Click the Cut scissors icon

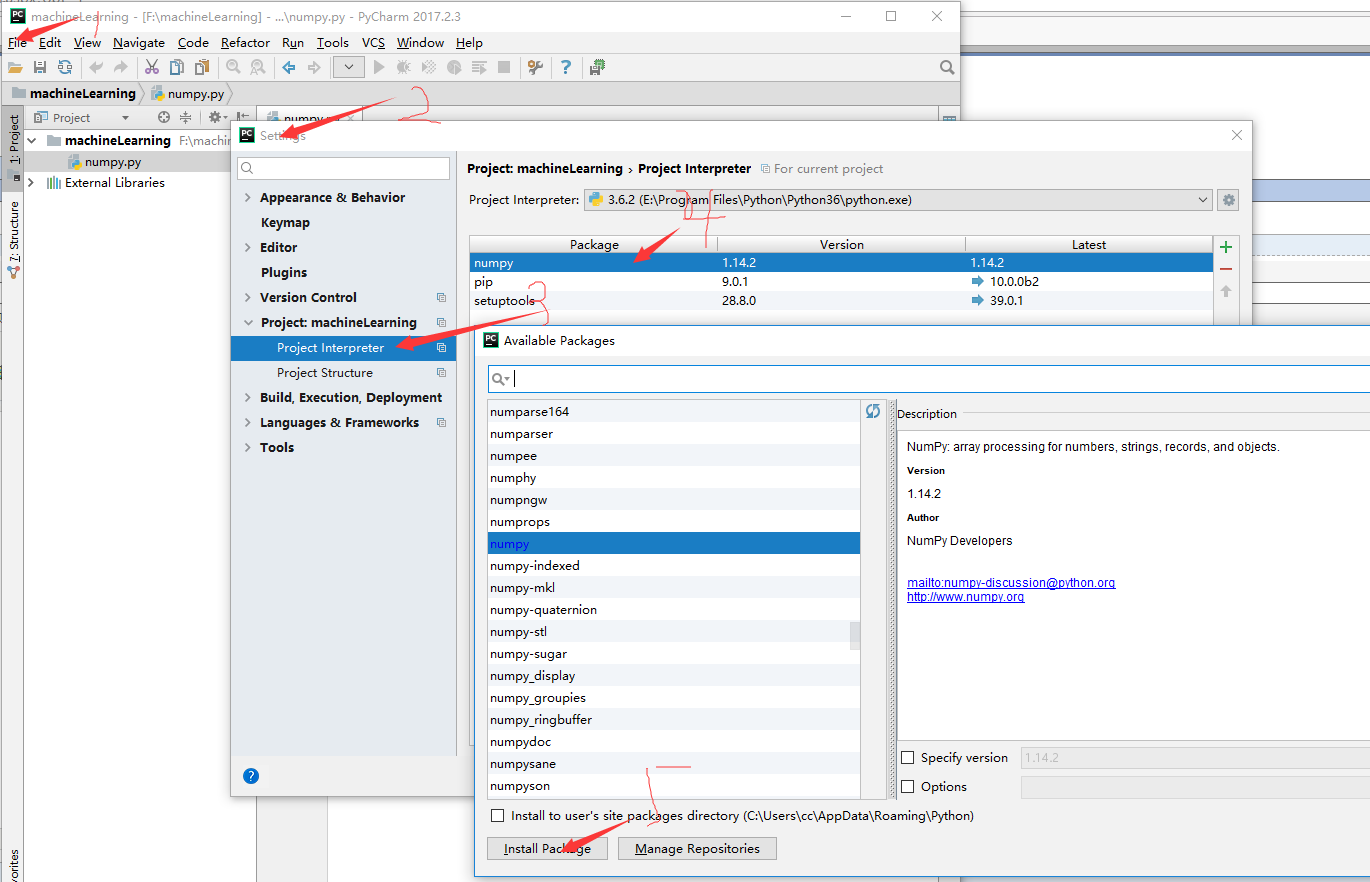(152, 67)
